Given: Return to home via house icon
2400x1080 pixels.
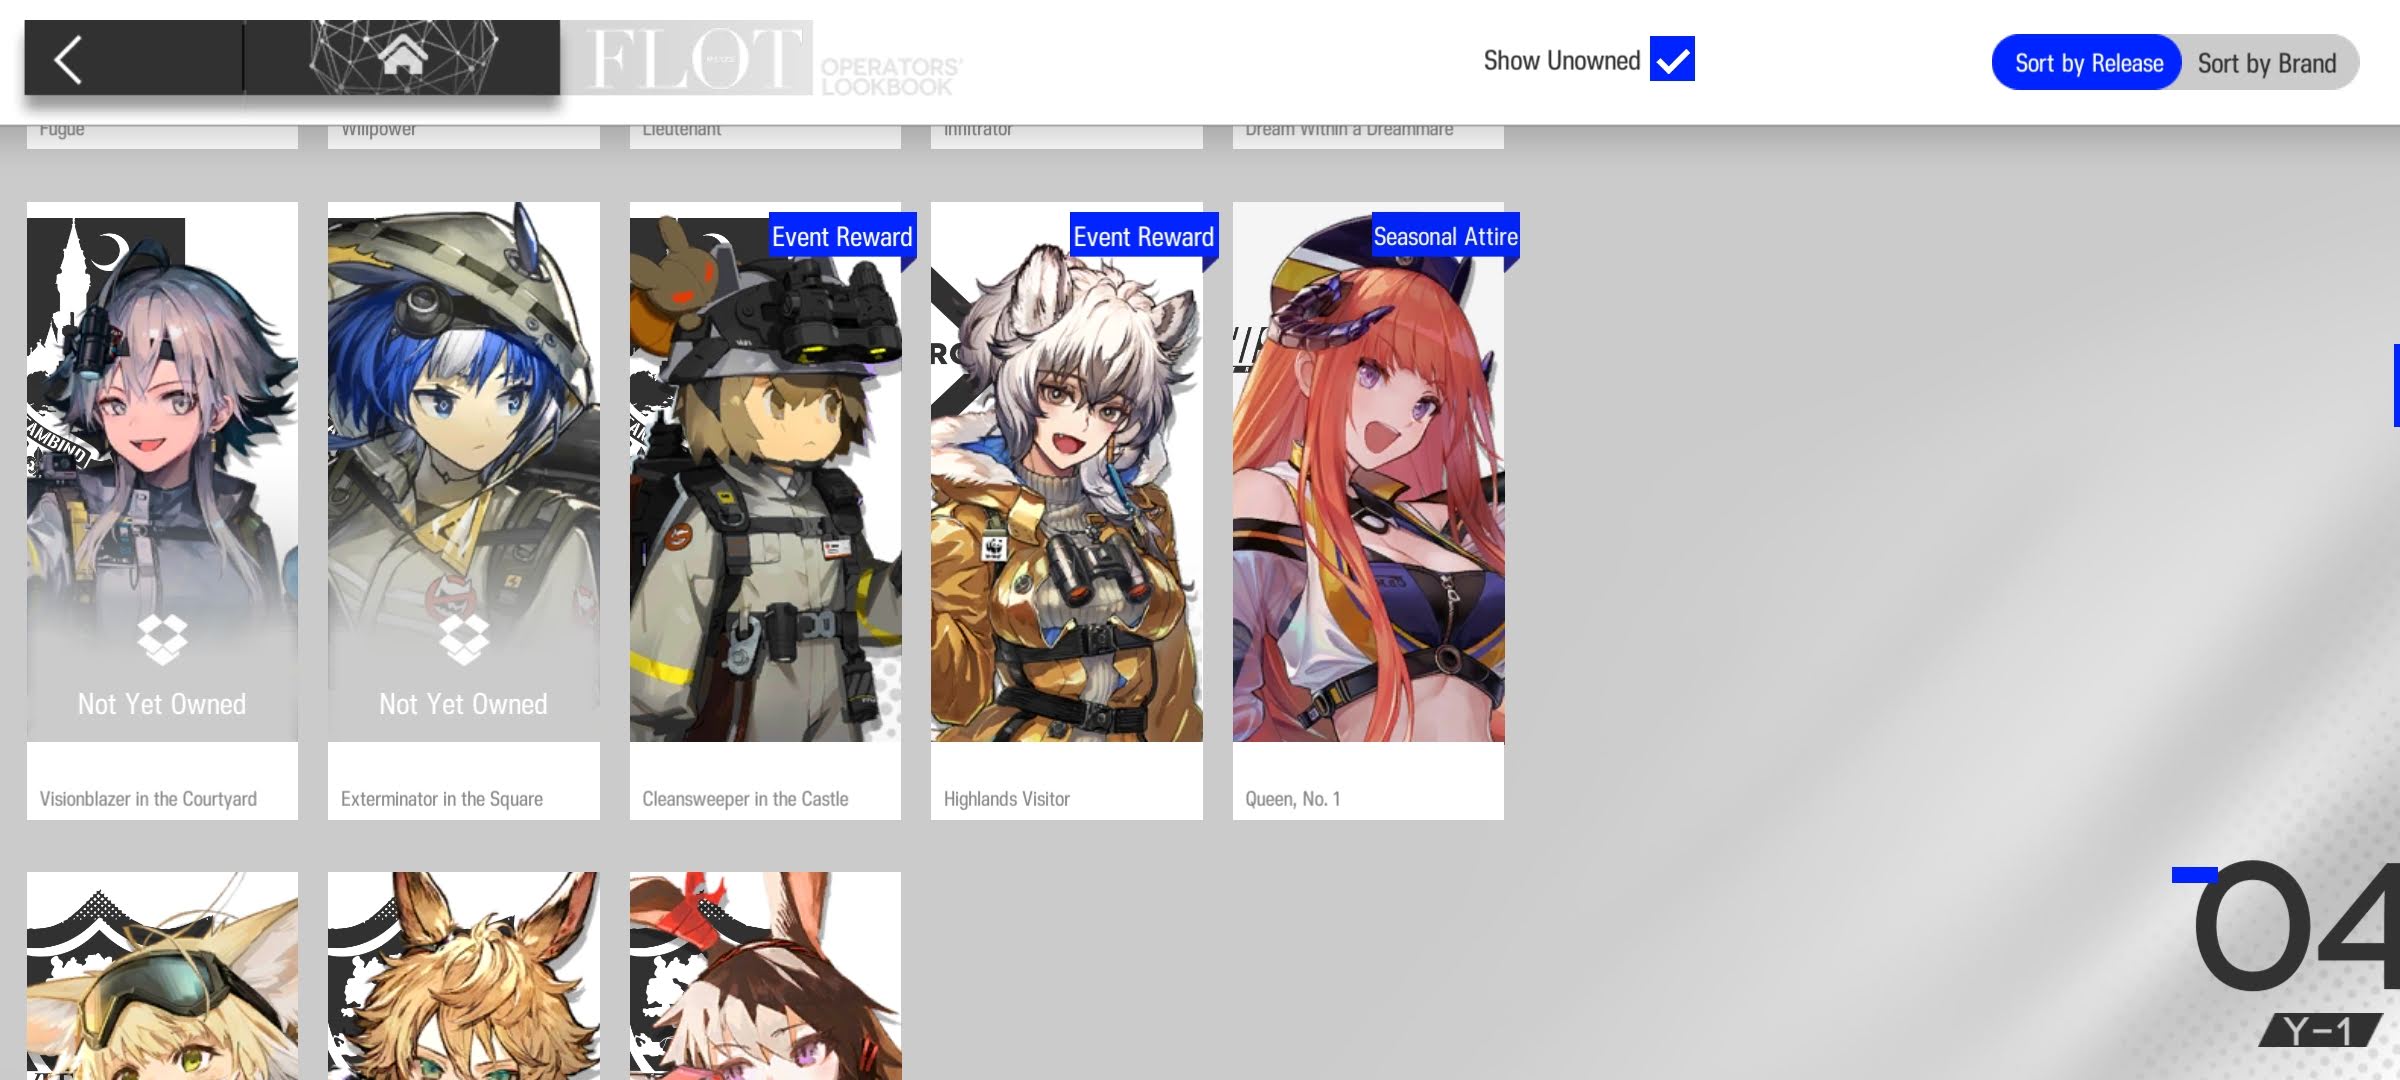Looking at the screenshot, I should tap(402, 56).
